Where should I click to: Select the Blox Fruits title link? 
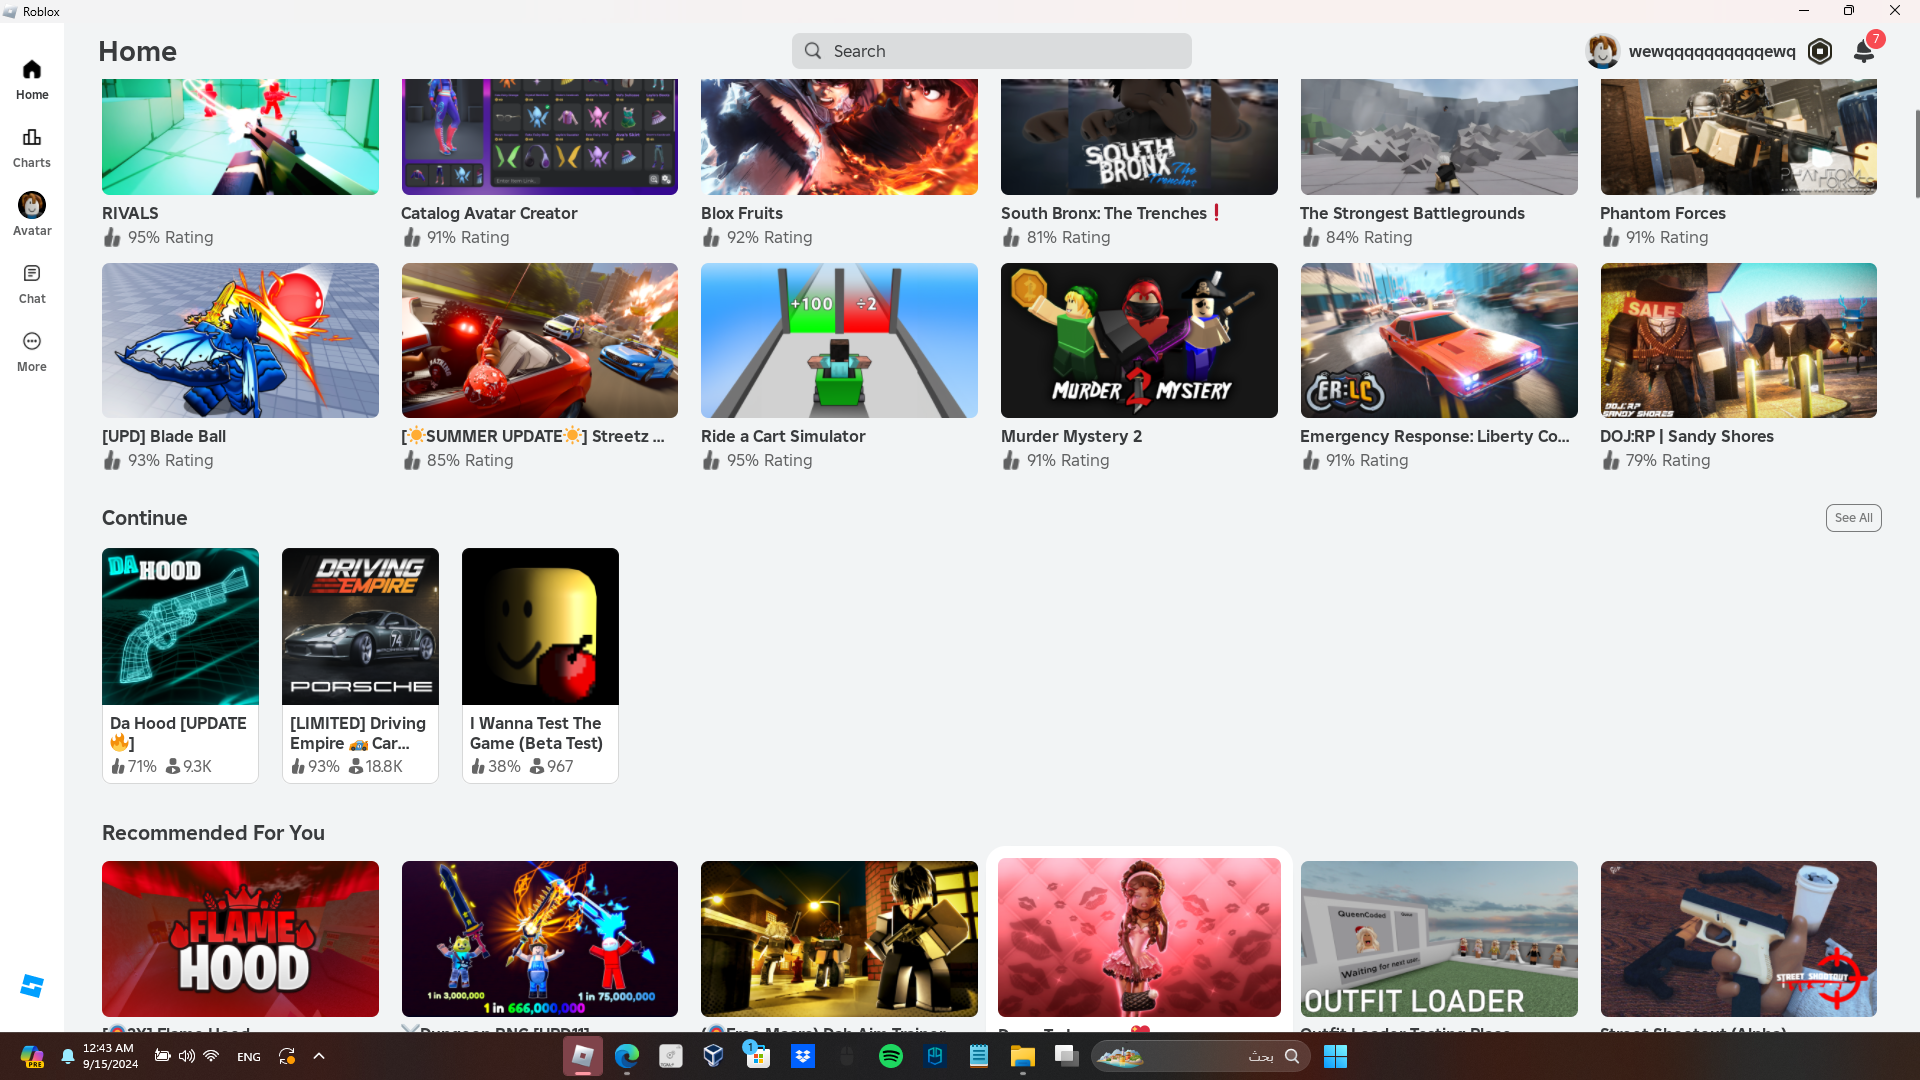pyautogui.click(x=741, y=213)
